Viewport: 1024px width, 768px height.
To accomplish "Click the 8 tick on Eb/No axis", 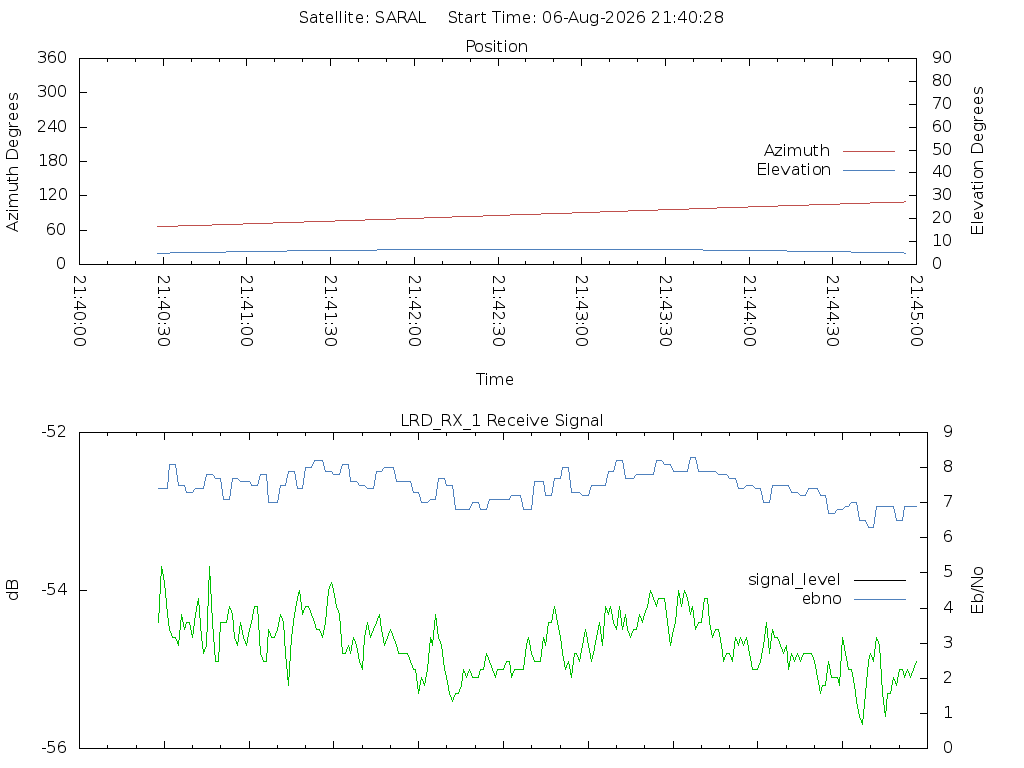I will (x=948, y=467).
